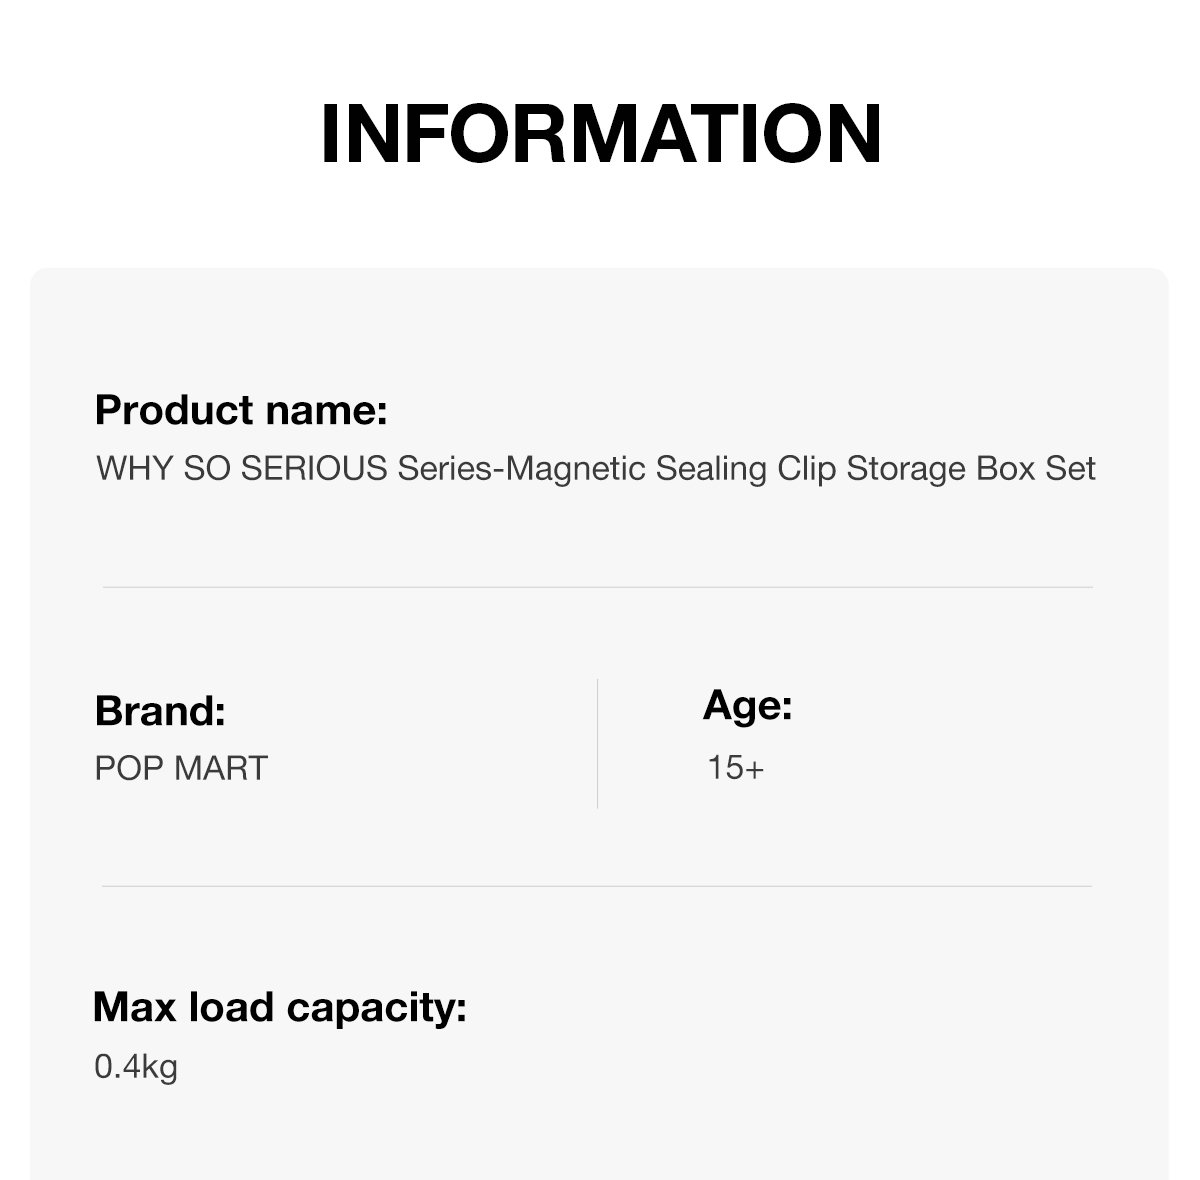
Task: Click the divider line below product name
Action: point(597,587)
